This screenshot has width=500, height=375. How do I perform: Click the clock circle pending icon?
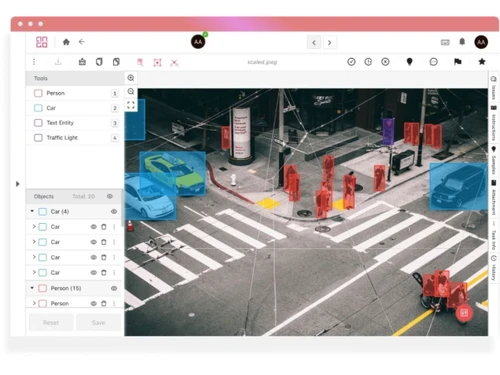pyautogui.click(x=368, y=62)
